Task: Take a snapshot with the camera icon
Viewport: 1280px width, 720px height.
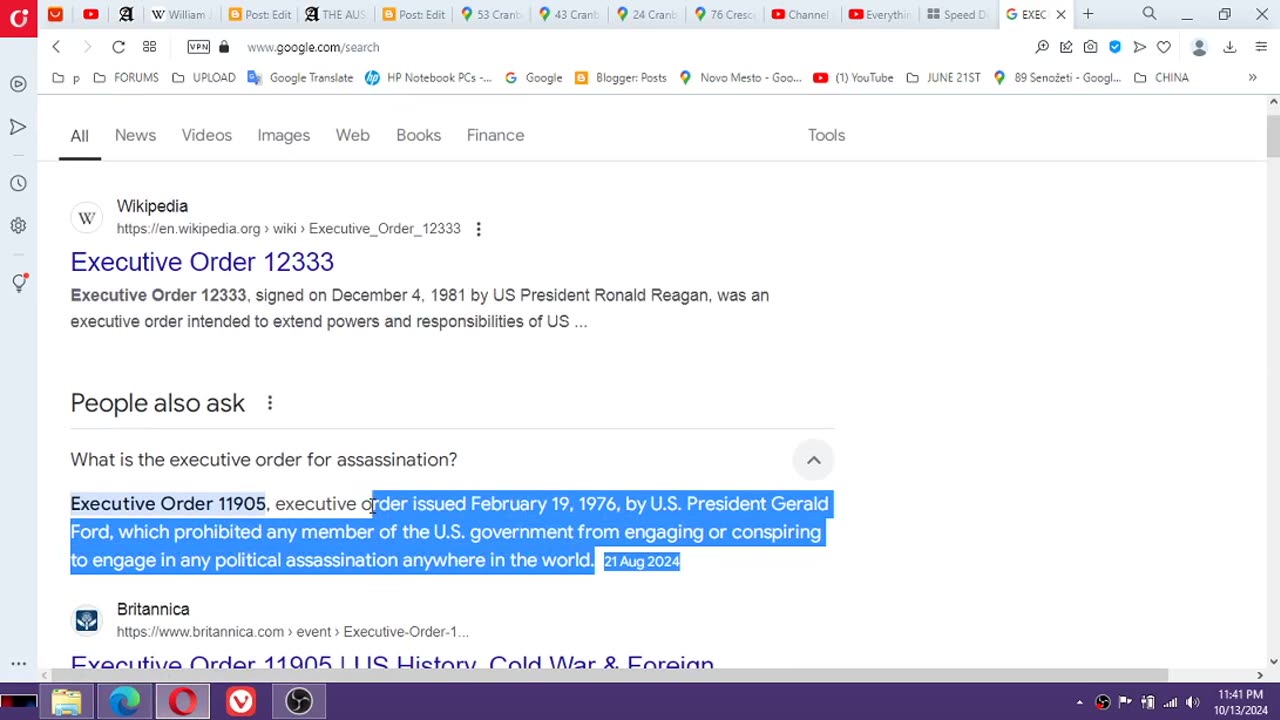Action: click(x=1090, y=47)
